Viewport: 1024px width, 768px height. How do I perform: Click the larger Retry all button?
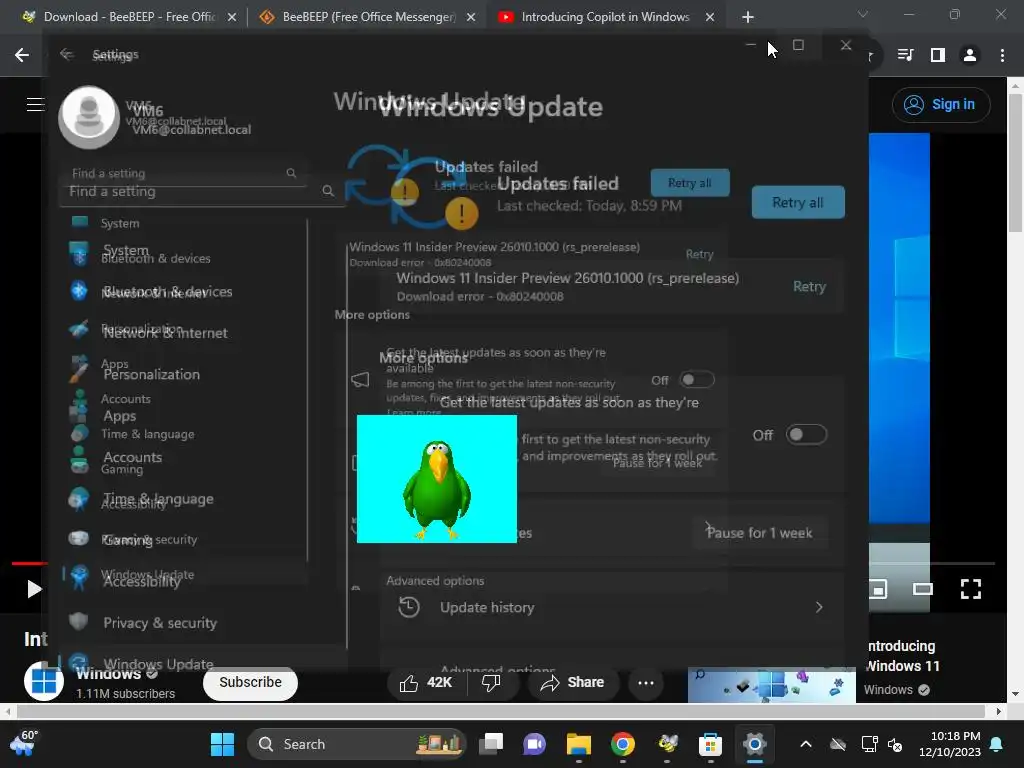point(798,202)
